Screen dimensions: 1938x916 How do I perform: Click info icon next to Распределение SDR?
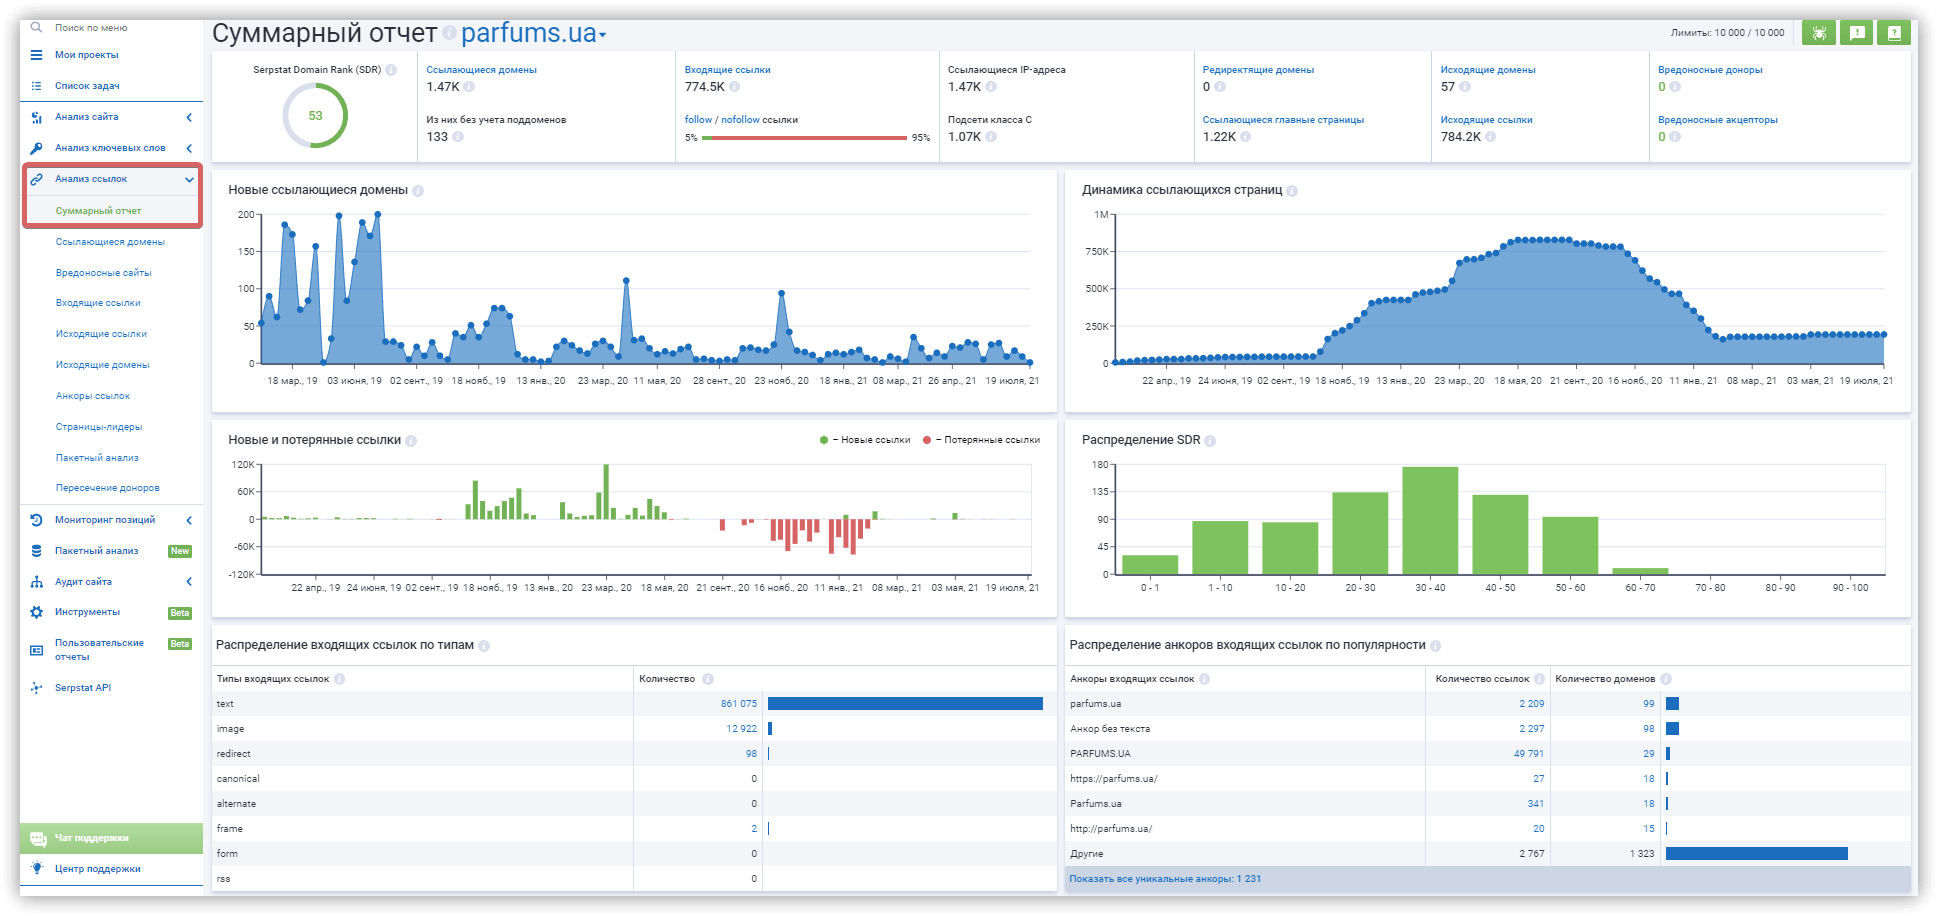(1210, 441)
